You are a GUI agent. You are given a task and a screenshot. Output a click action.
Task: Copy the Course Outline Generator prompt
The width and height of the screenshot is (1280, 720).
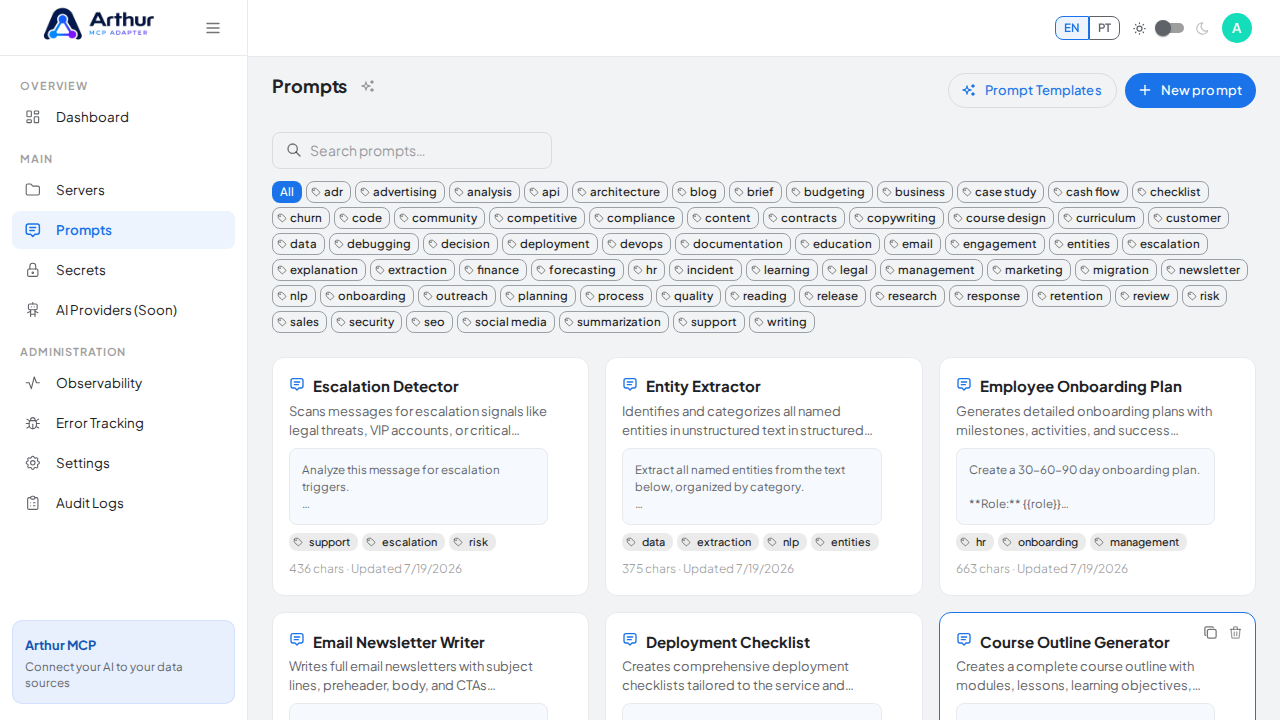pyautogui.click(x=1210, y=632)
